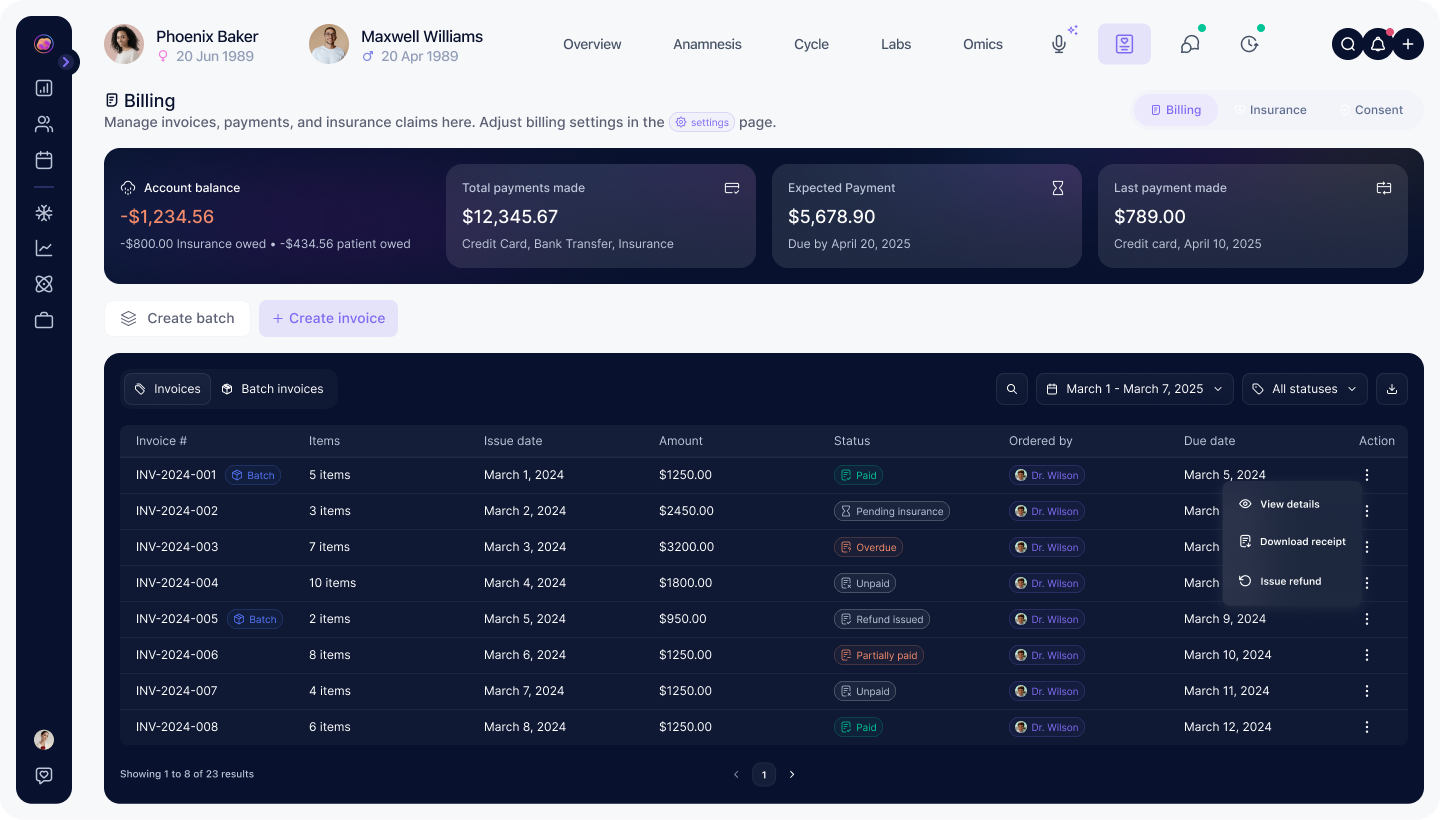Click the export download icon near status filter
The image size is (1440, 820).
[x=1392, y=389]
